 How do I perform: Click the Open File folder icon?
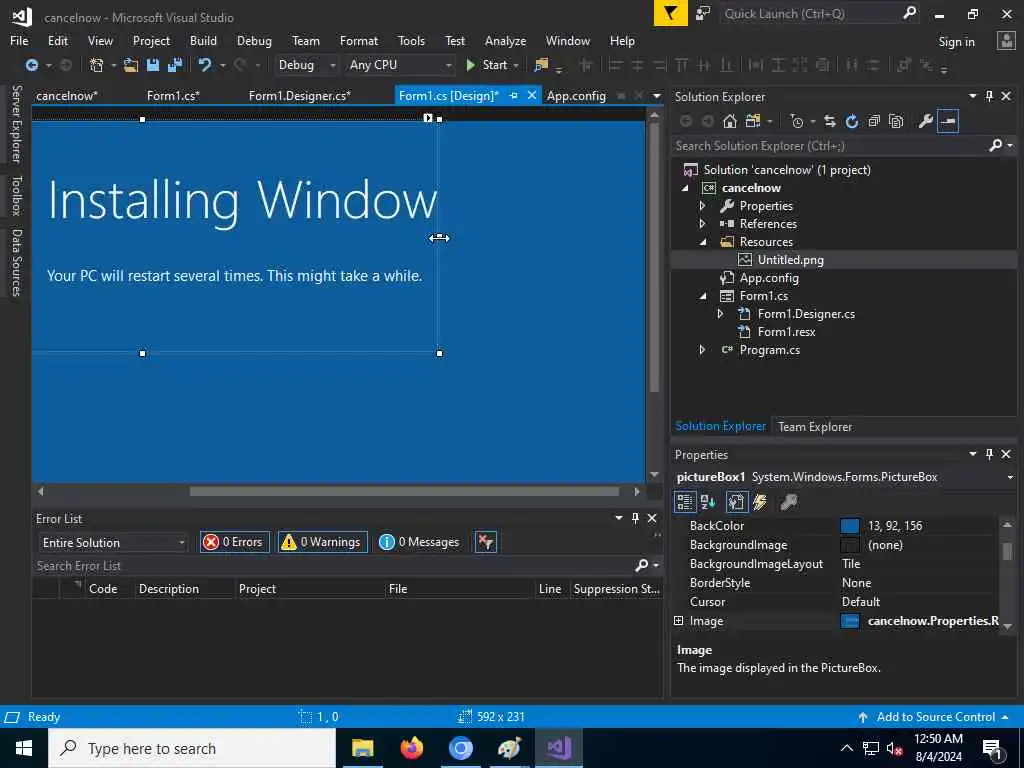tap(131, 65)
